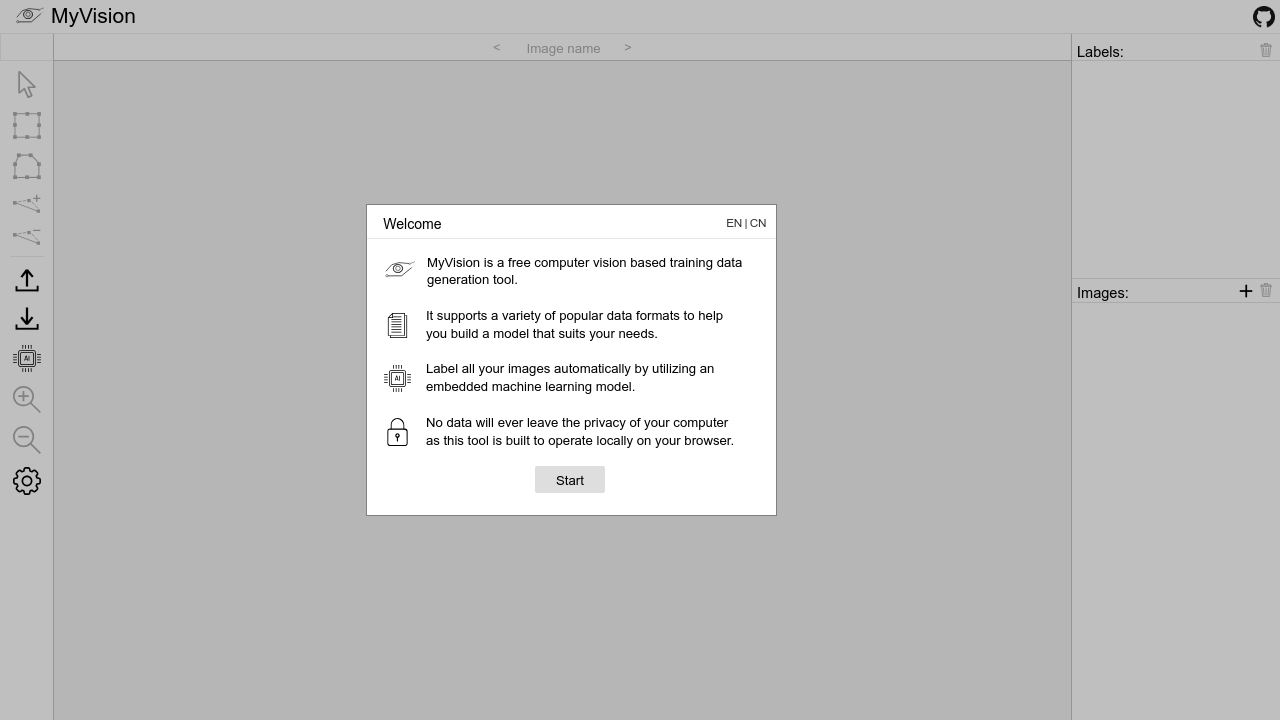Switch language to CN

pos(758,222)
